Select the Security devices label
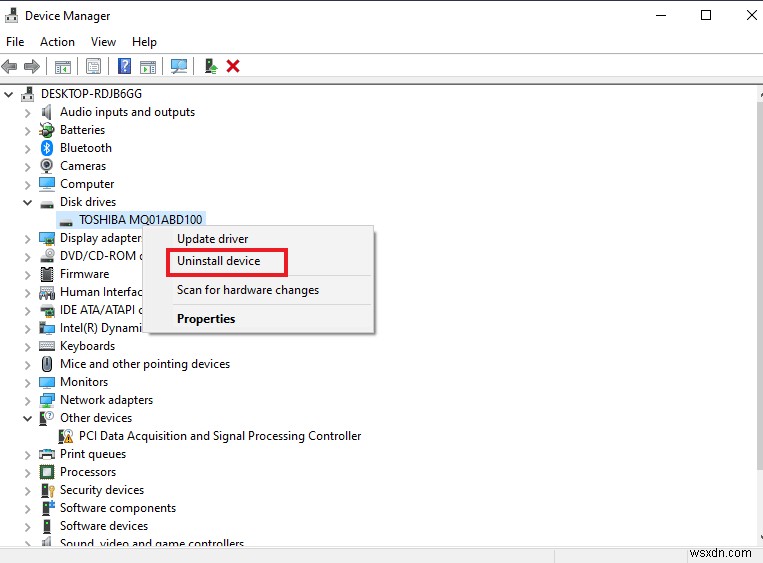763x563 pixels. (102, 490)
